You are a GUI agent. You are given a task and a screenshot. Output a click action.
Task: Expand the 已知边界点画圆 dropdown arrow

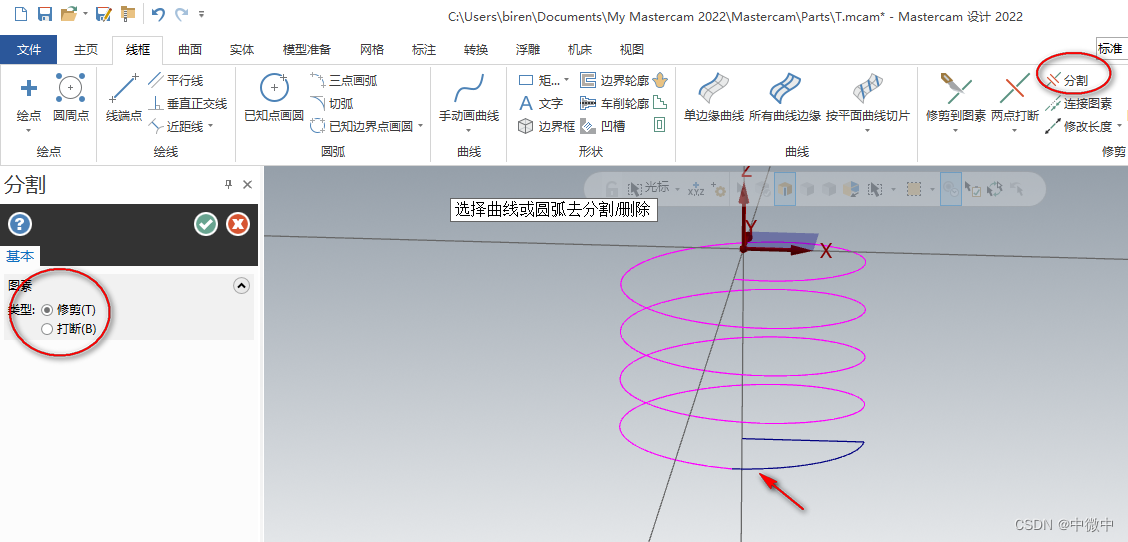coord(420,127)
